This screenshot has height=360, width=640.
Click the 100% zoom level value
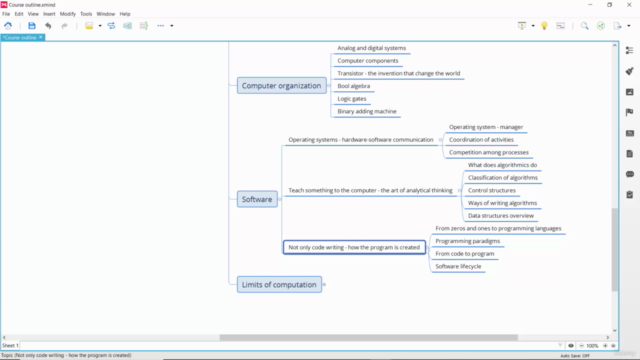[592, 346]
